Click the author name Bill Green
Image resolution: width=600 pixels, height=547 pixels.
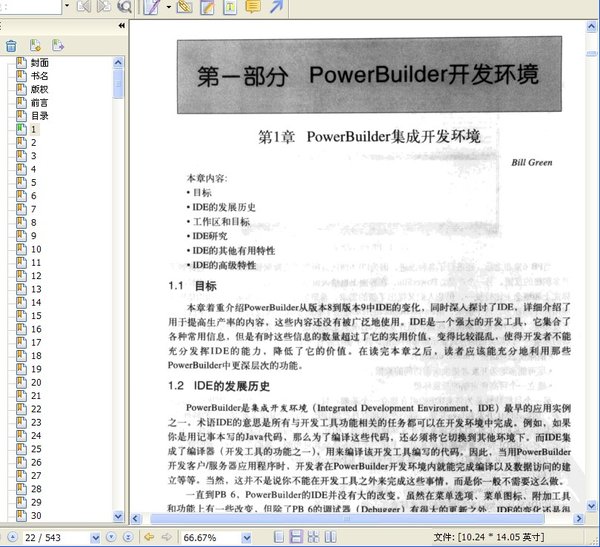(x=532, y=162)
